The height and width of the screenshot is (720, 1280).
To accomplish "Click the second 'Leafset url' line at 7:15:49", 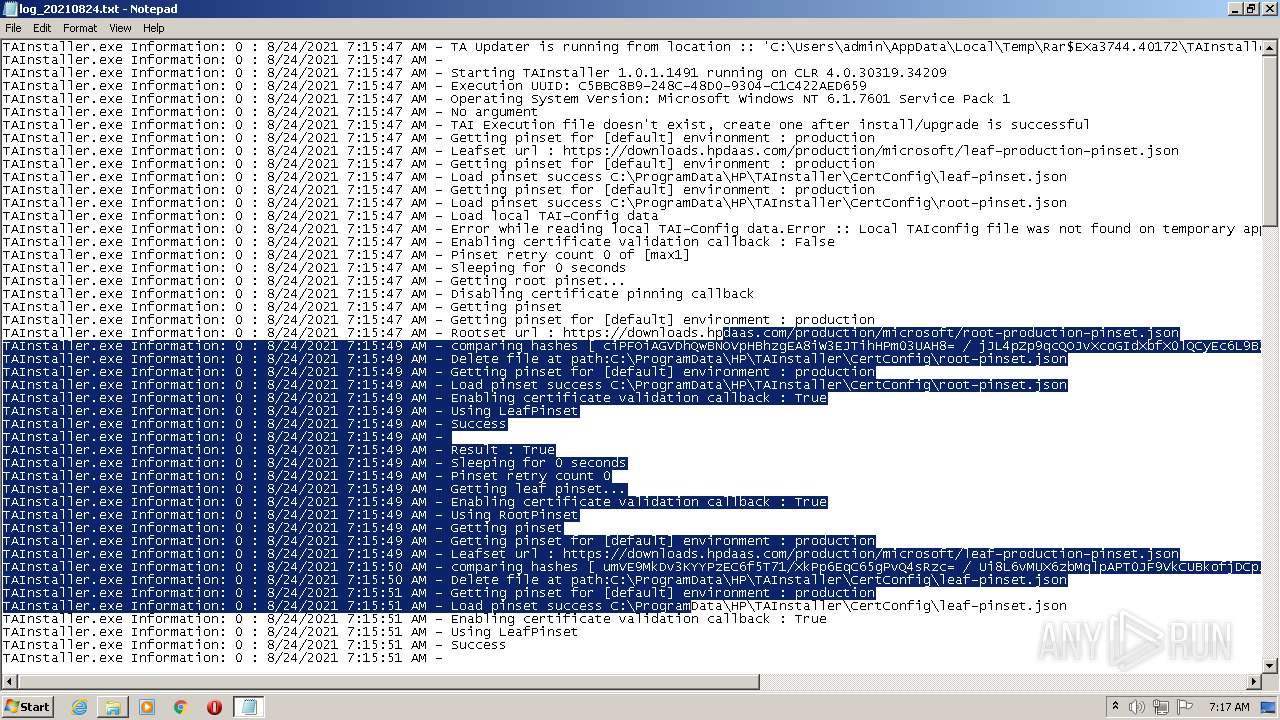I will tap(590, 554).
